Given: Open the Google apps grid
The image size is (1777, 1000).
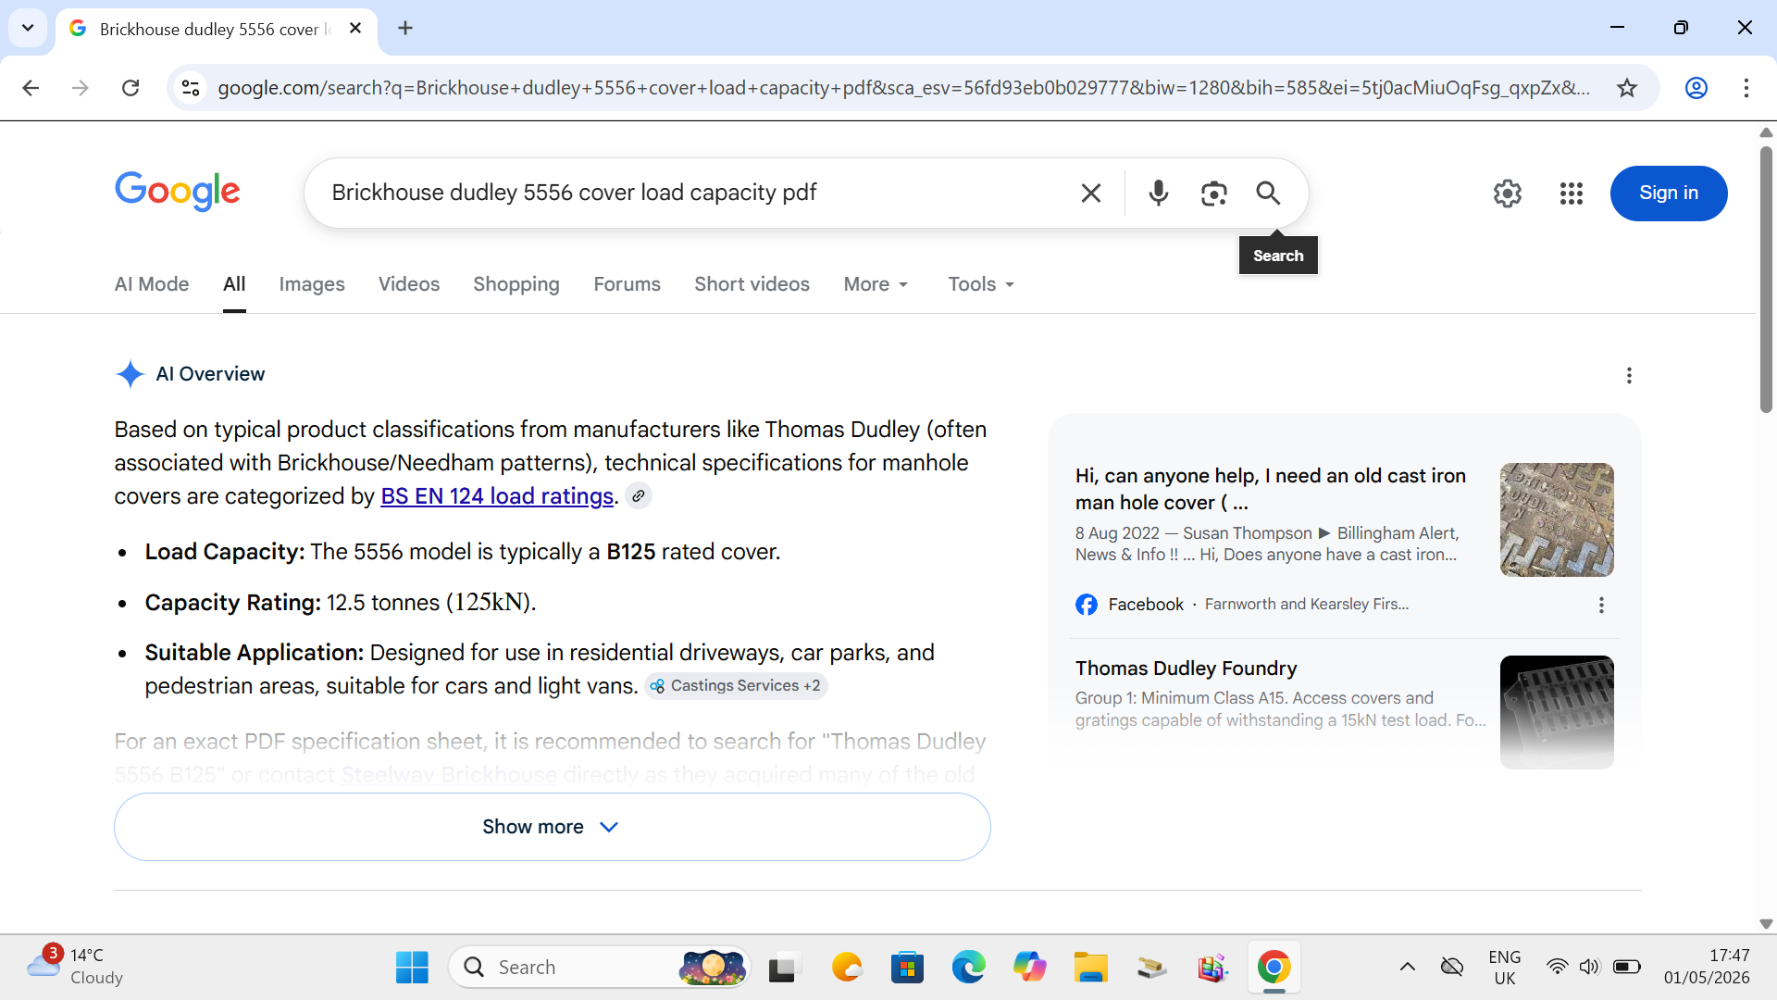Looking at the screenshot, I should pos(1571,193).
